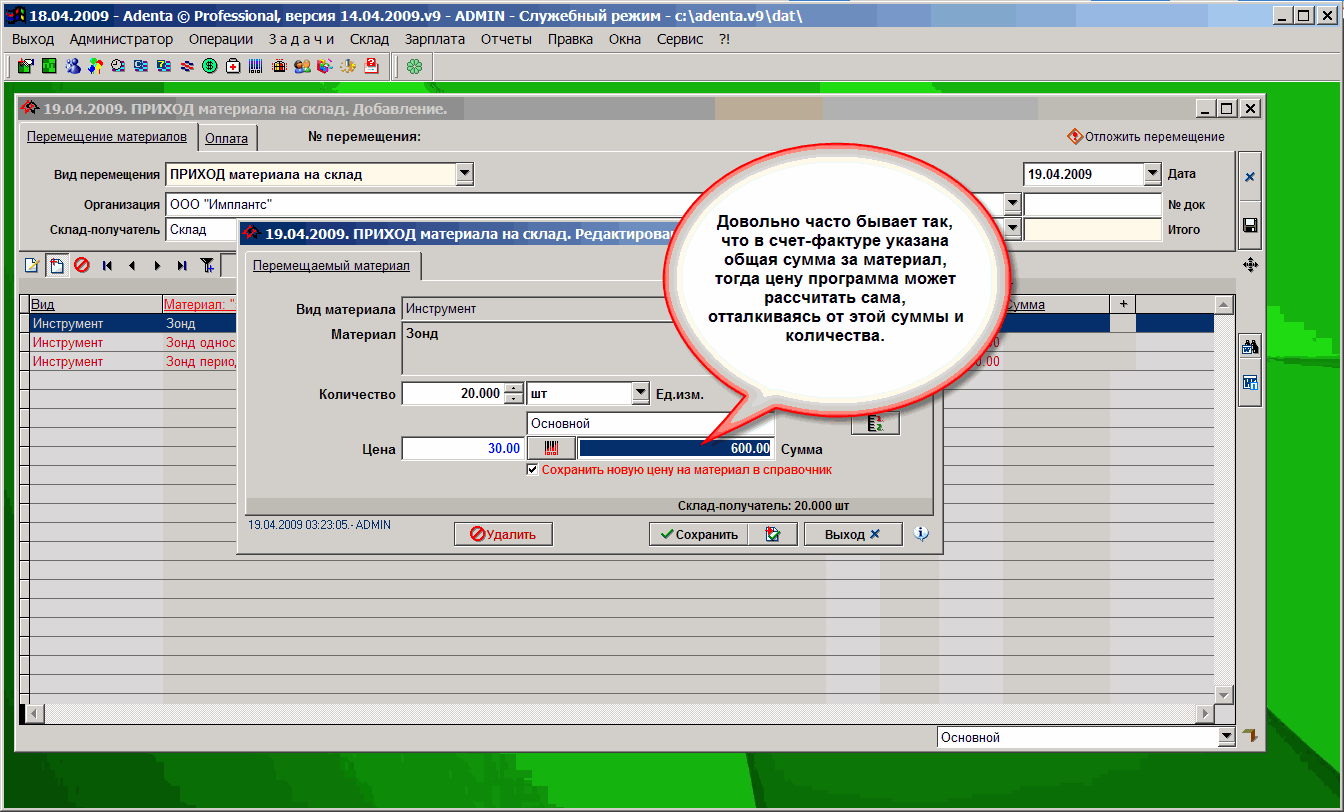Click the first aid kit toolbar icon
This screenshot has height=812, width=1344.
(x=233, y=67)
